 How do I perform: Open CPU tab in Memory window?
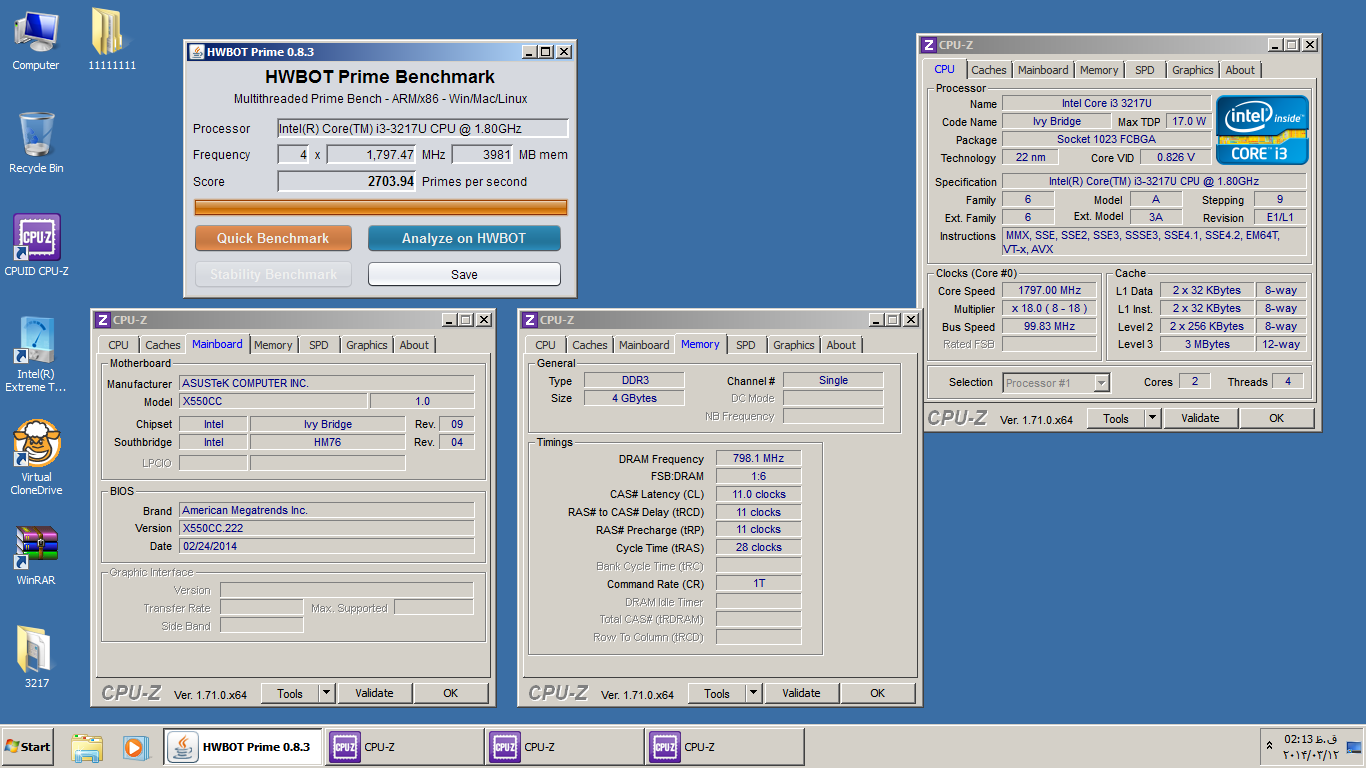(x=545, y=345)
